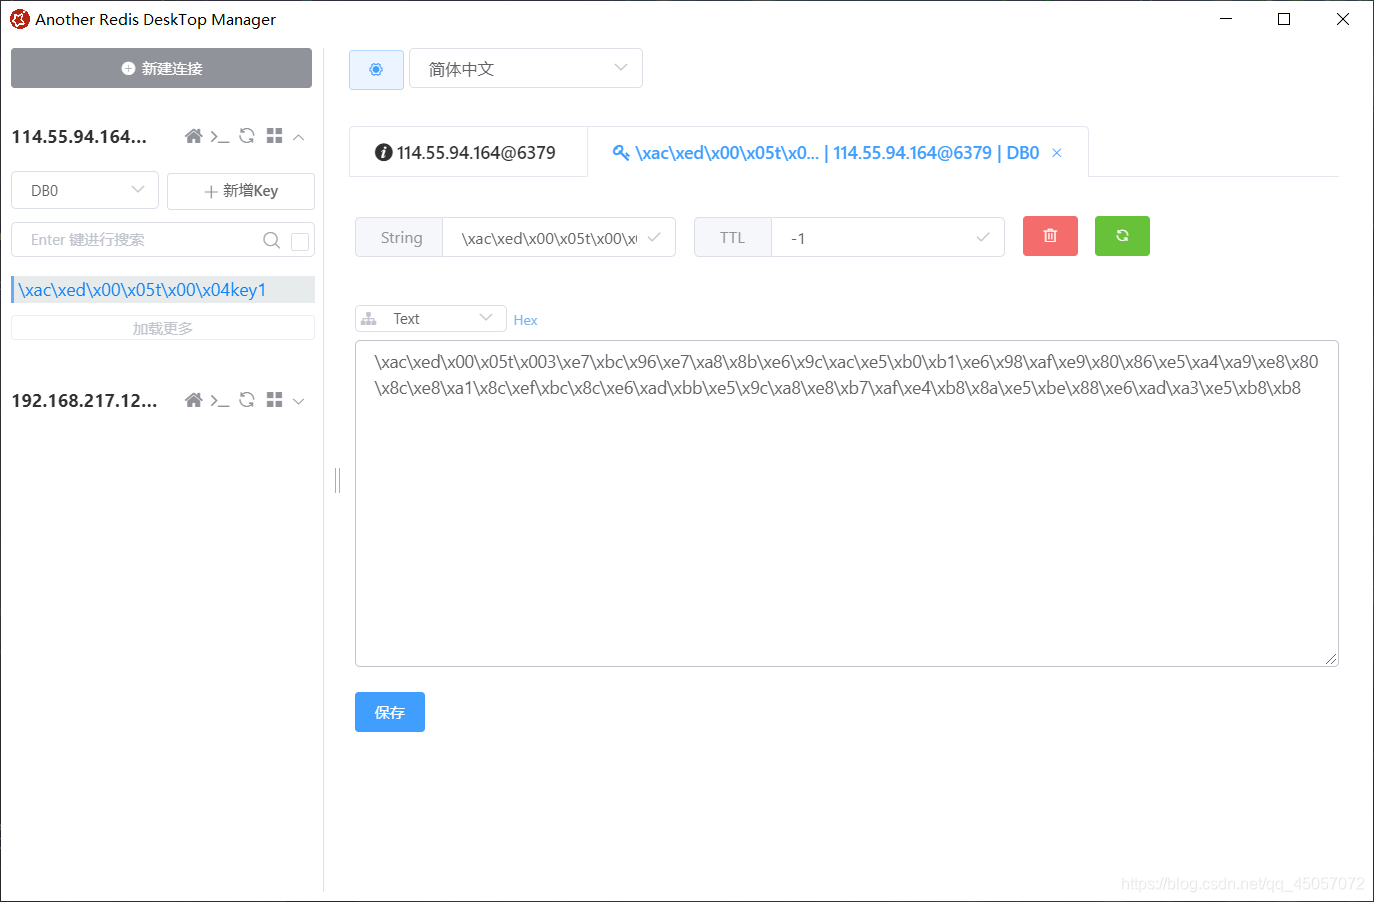This screenshot has width=1374, height=902.
Task: Collapse the 114.55.94.164 connection
Action: pos(298,137)
